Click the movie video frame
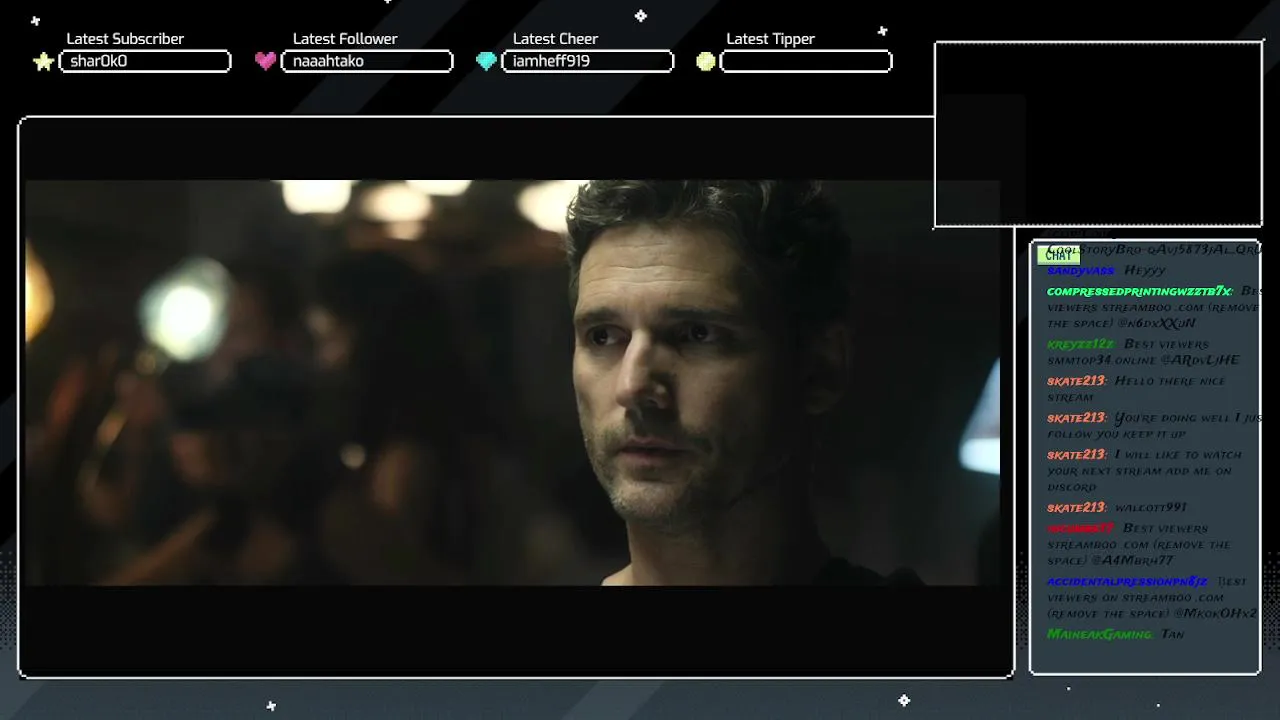This screenshot has width=1280, height=720. point(512,382)
